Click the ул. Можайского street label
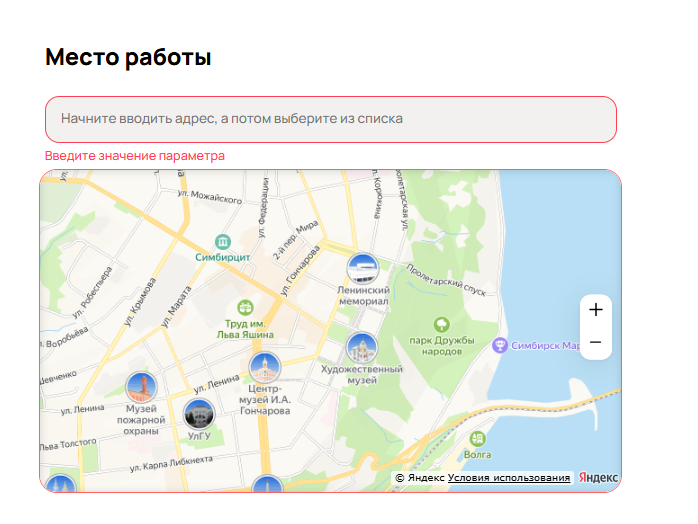This screenshot has width=698, height=524. click(x=210, y=196)
